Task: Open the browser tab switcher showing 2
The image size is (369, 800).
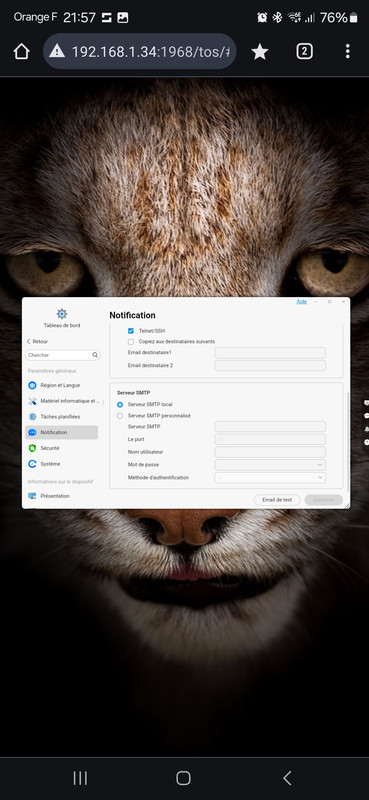Action: pos(304,51)
